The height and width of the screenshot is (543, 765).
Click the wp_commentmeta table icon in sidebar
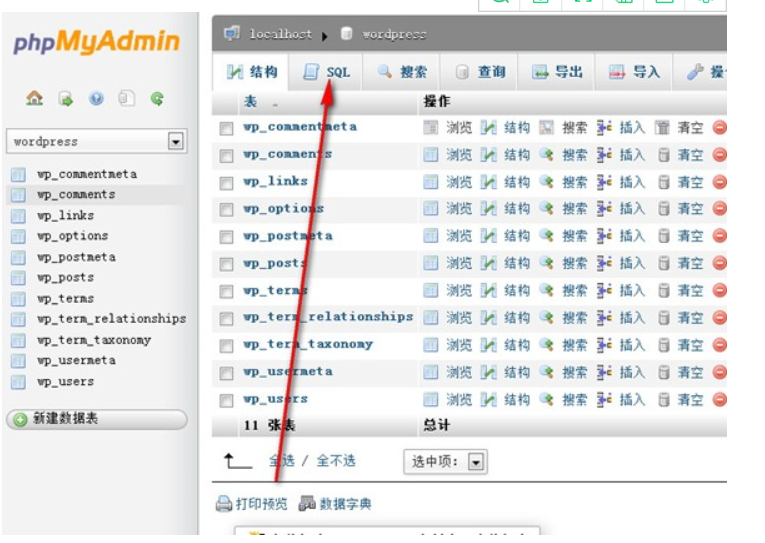19,174
